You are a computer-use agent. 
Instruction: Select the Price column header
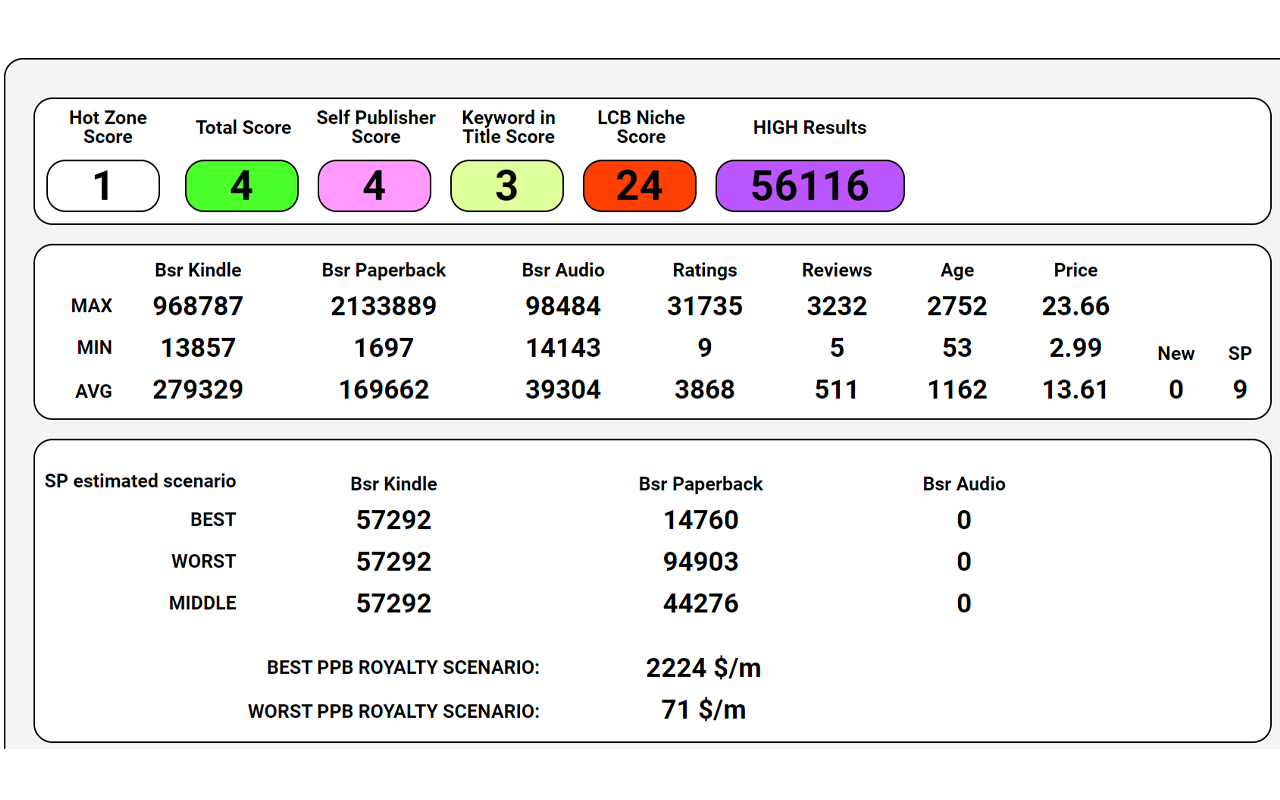click(1076, 270)
